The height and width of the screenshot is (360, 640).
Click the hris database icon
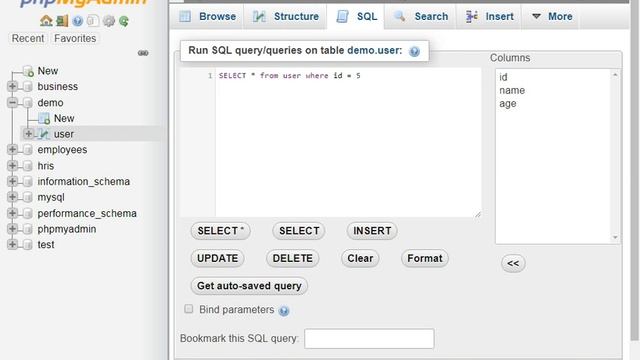(x=28, y=166)
